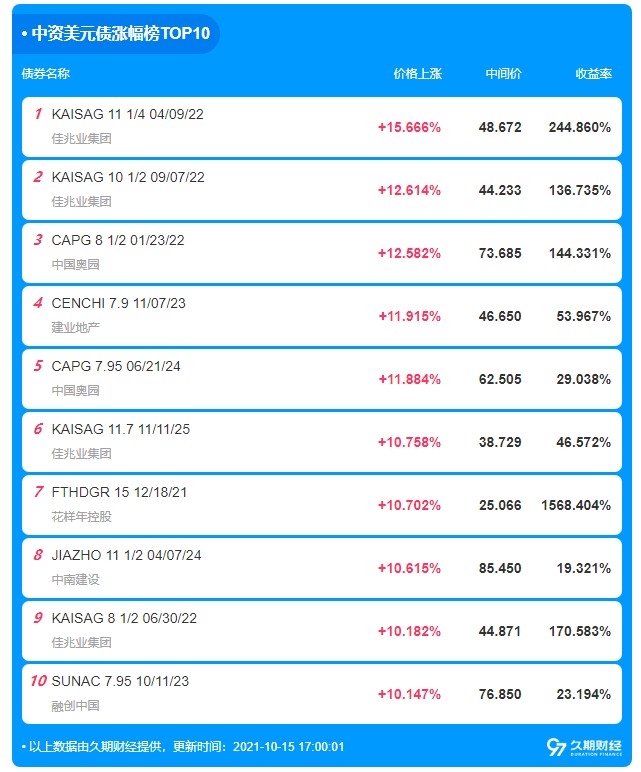Click the 中资美元债涨幅榜TOP10 title badge

(116, 33)
